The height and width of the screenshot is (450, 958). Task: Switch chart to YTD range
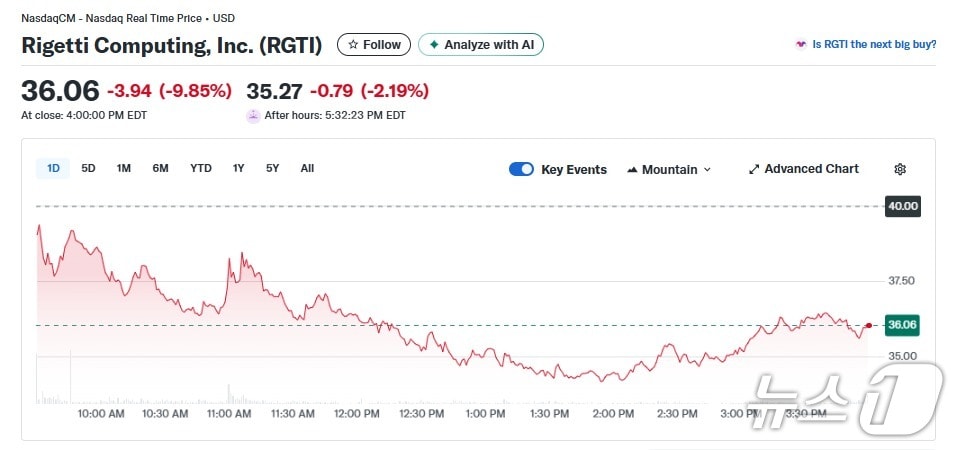[201, 168]
